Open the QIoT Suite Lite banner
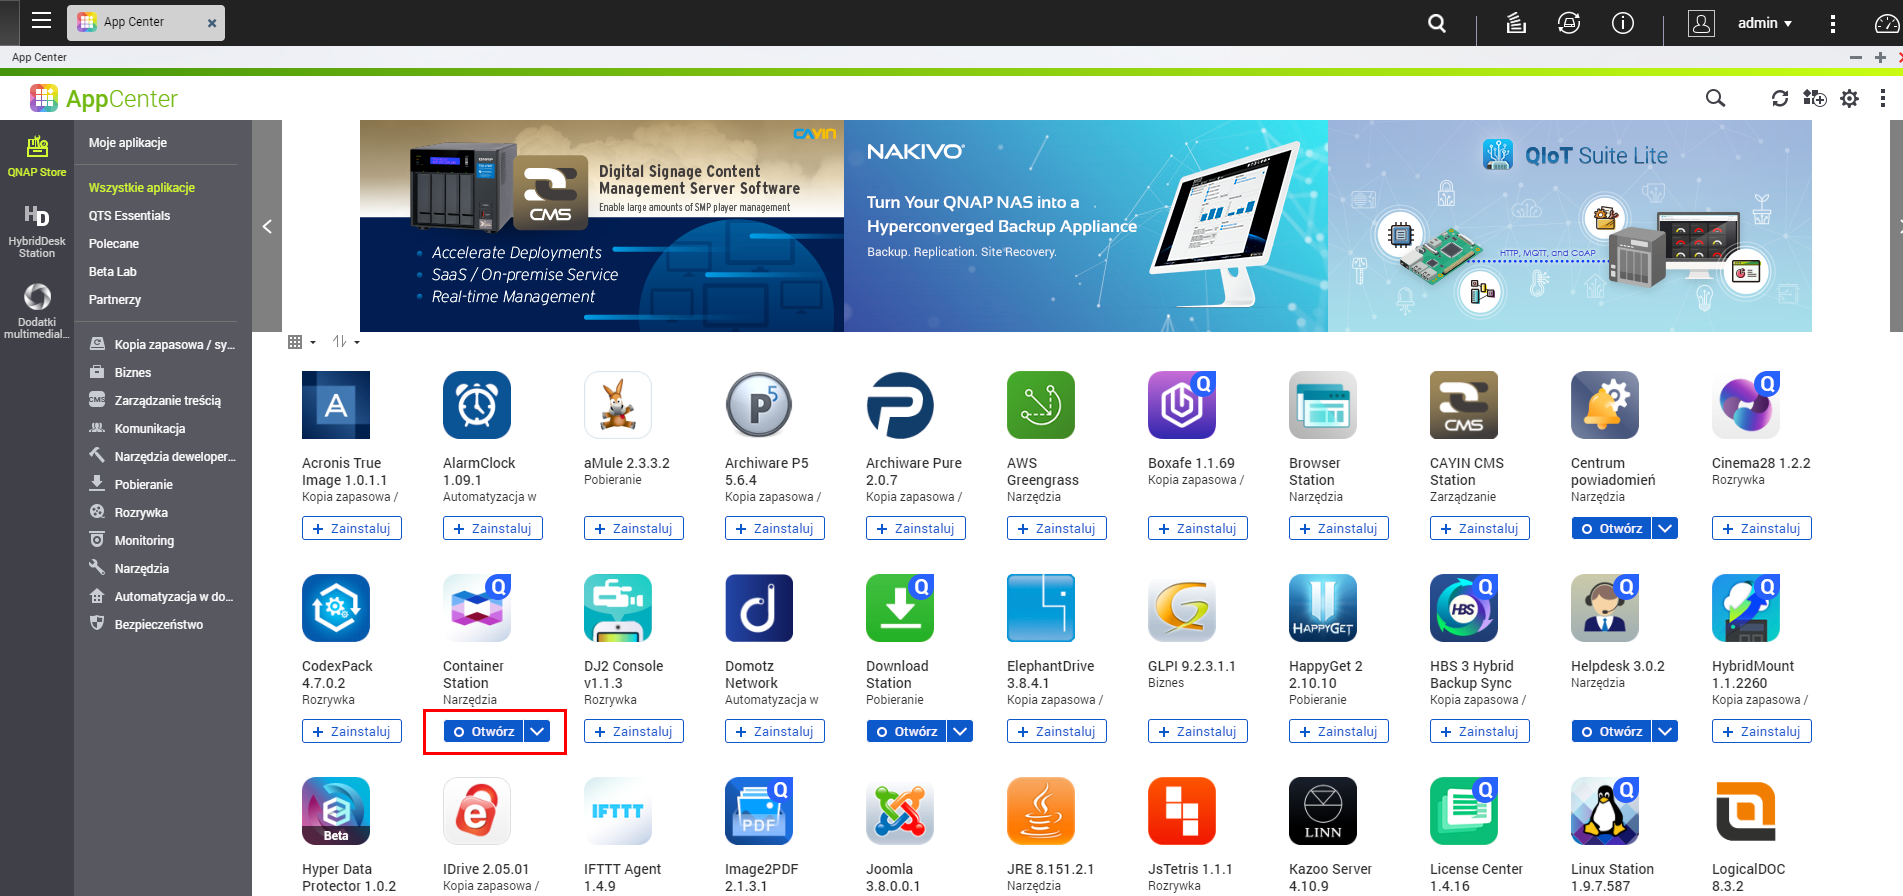 coord(1570,226)
